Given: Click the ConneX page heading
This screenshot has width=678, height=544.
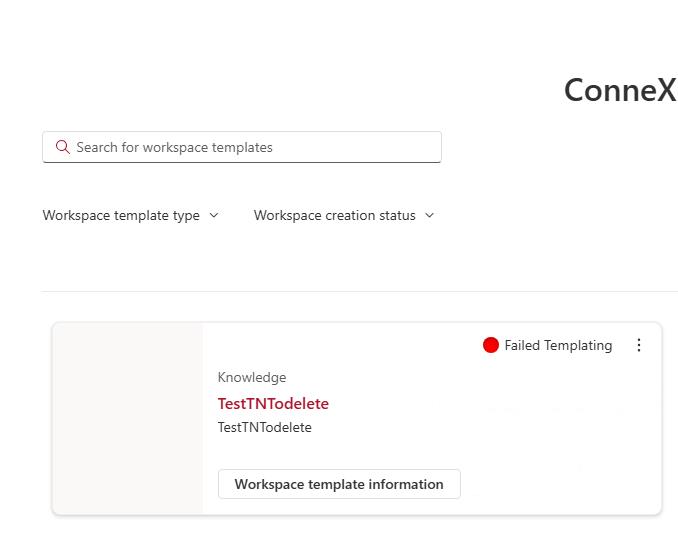Looking at the screenshot, I should tap(620, 90).
